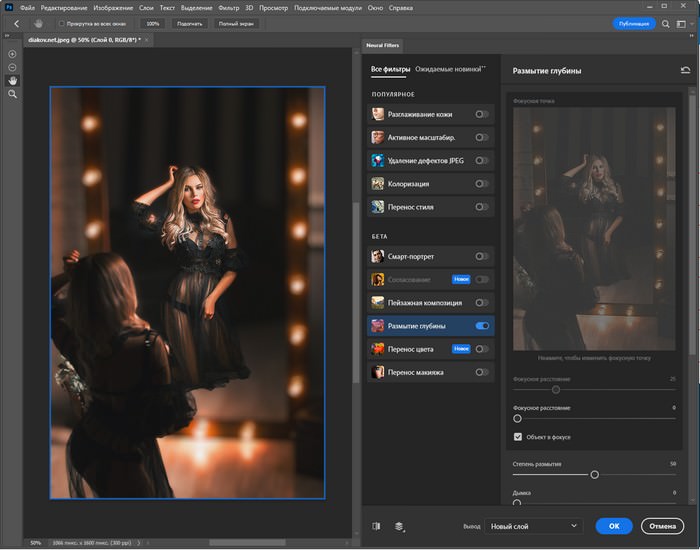Select the magnifier Zoom tool
The width and height of the screenshot is (700, 550).
(x=13, y=94)
